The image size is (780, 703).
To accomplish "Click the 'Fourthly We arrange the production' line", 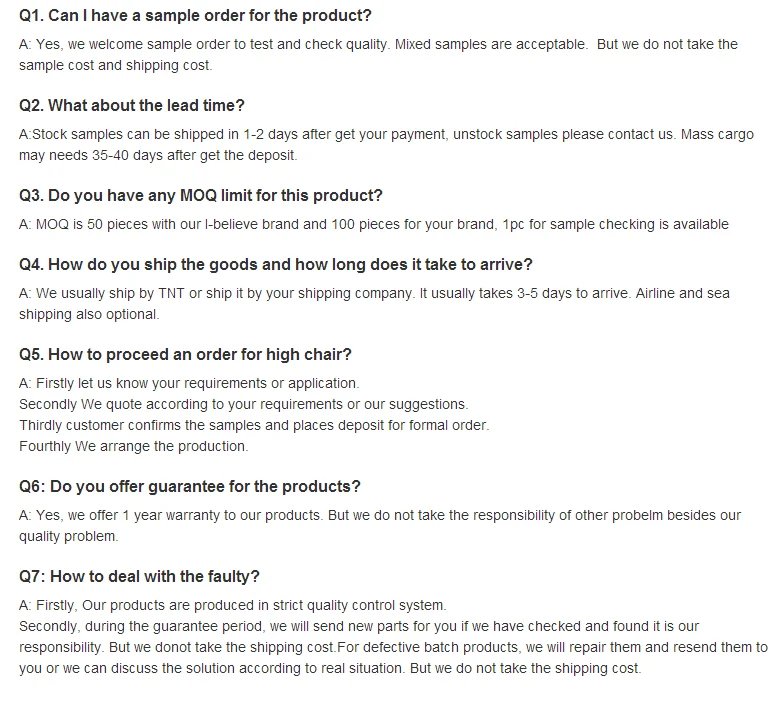I will (133, 446).
